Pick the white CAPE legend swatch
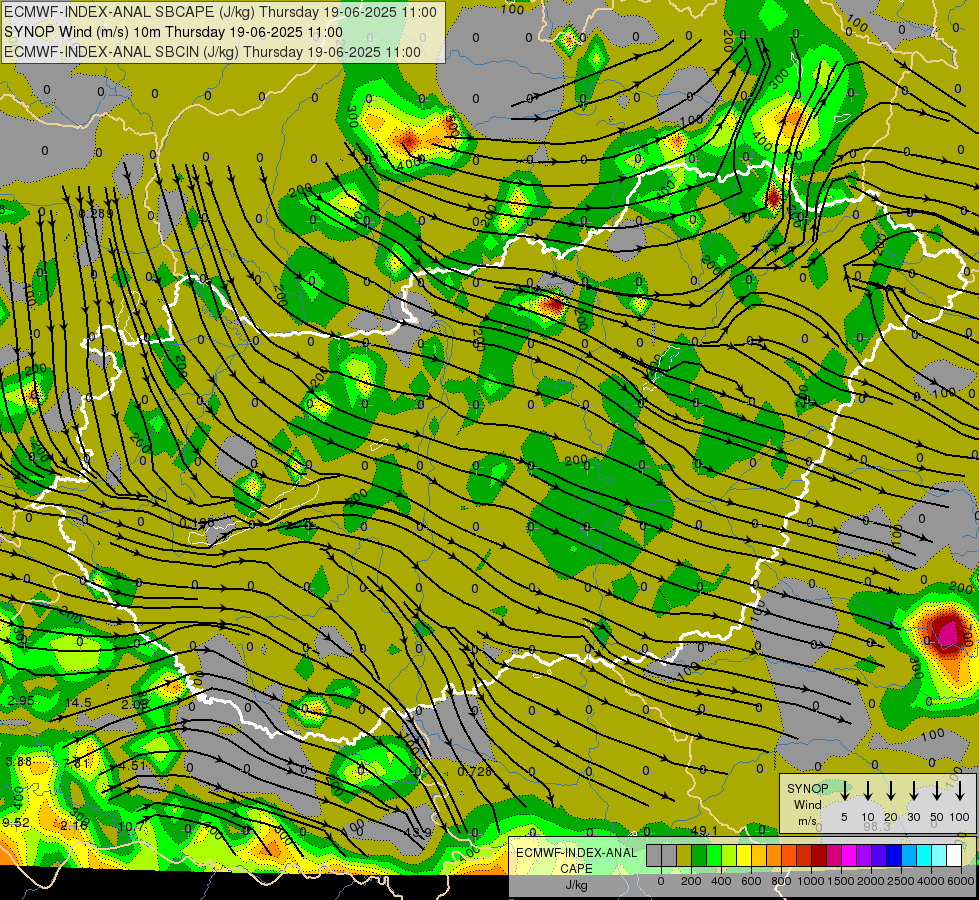The width and height of the screenshot is (979, 900). pyautogui.click(x=954, y=856)
